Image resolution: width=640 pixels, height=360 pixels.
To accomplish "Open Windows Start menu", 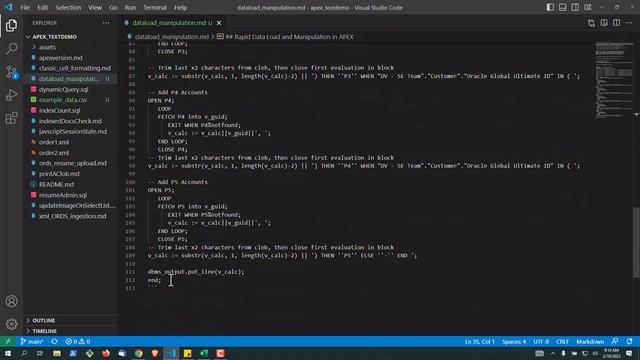I will click(8, 353).
